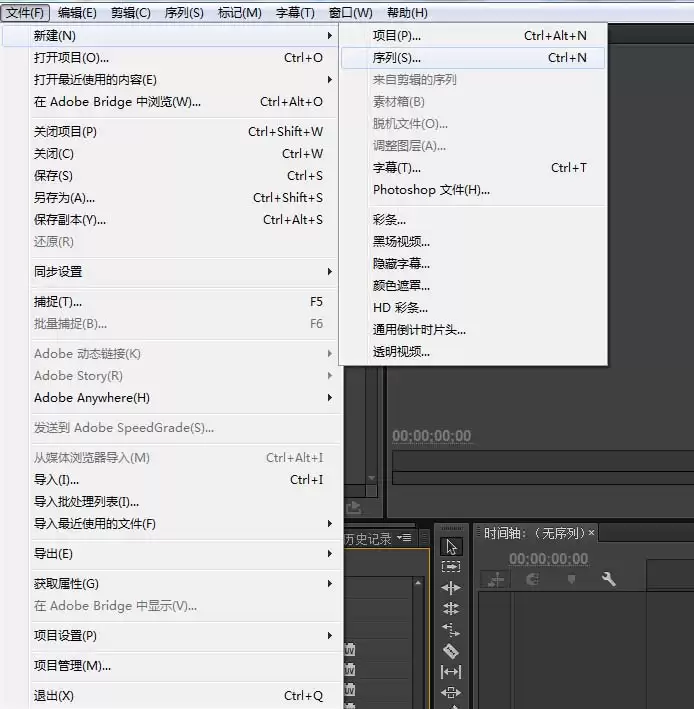Click the add marker icon in timeline
The image size is (694, 709).
click(571, 579)
